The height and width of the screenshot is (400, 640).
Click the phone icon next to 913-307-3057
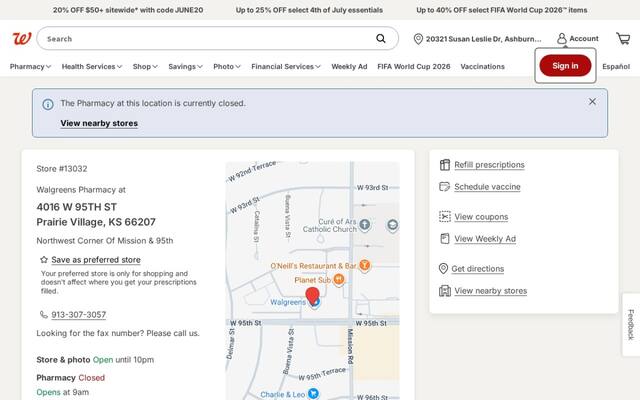[44, 315]
